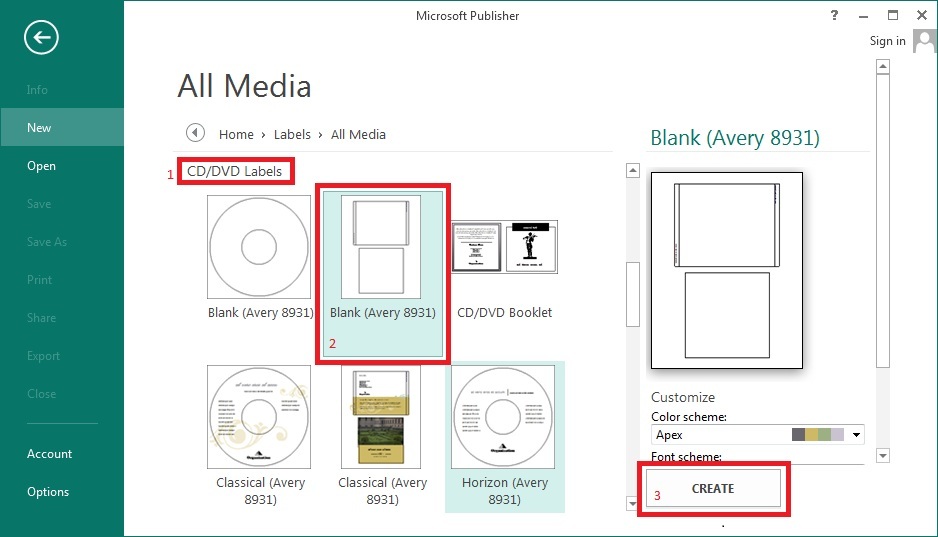Click the breadcrumb back arrow before Home

pyautogui.click(x=195, y=133)
